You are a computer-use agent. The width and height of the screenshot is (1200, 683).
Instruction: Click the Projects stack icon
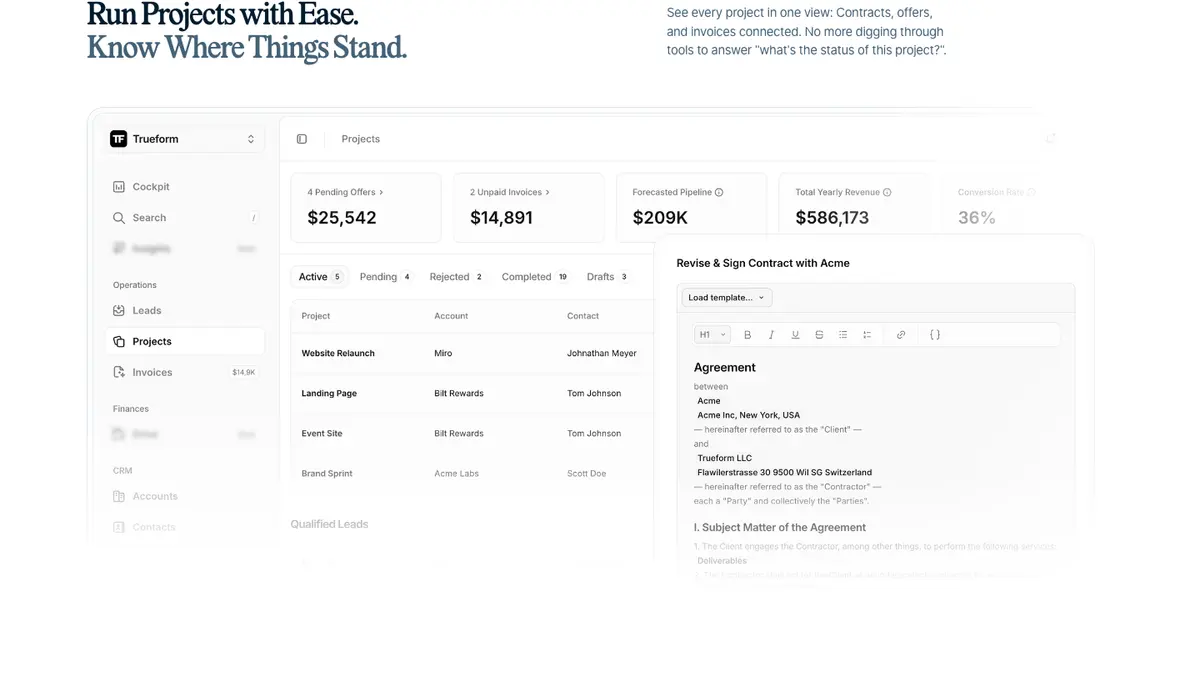tap(119, 342)
